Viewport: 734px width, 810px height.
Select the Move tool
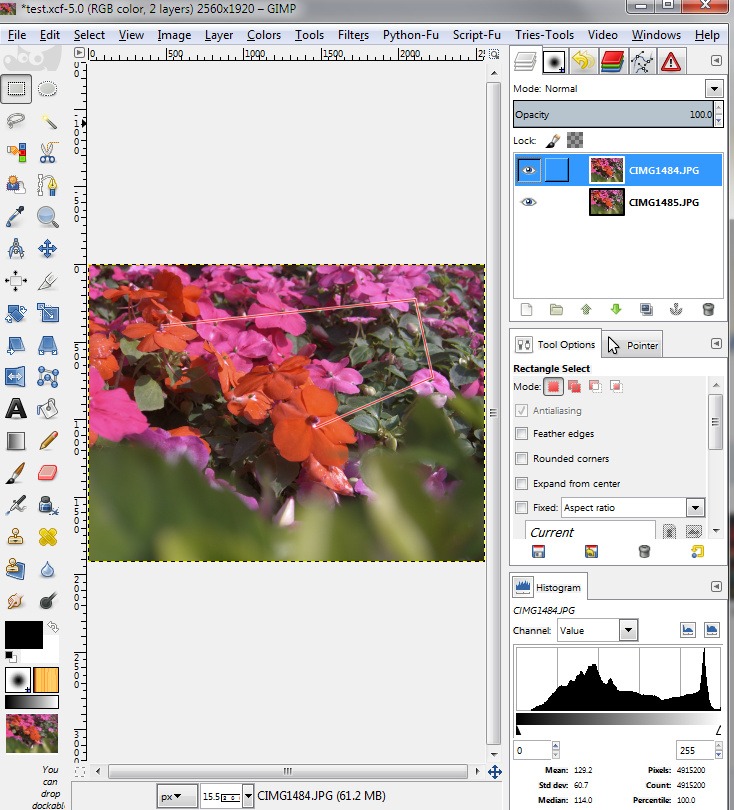pyautogui.click(x=48, y=249)
